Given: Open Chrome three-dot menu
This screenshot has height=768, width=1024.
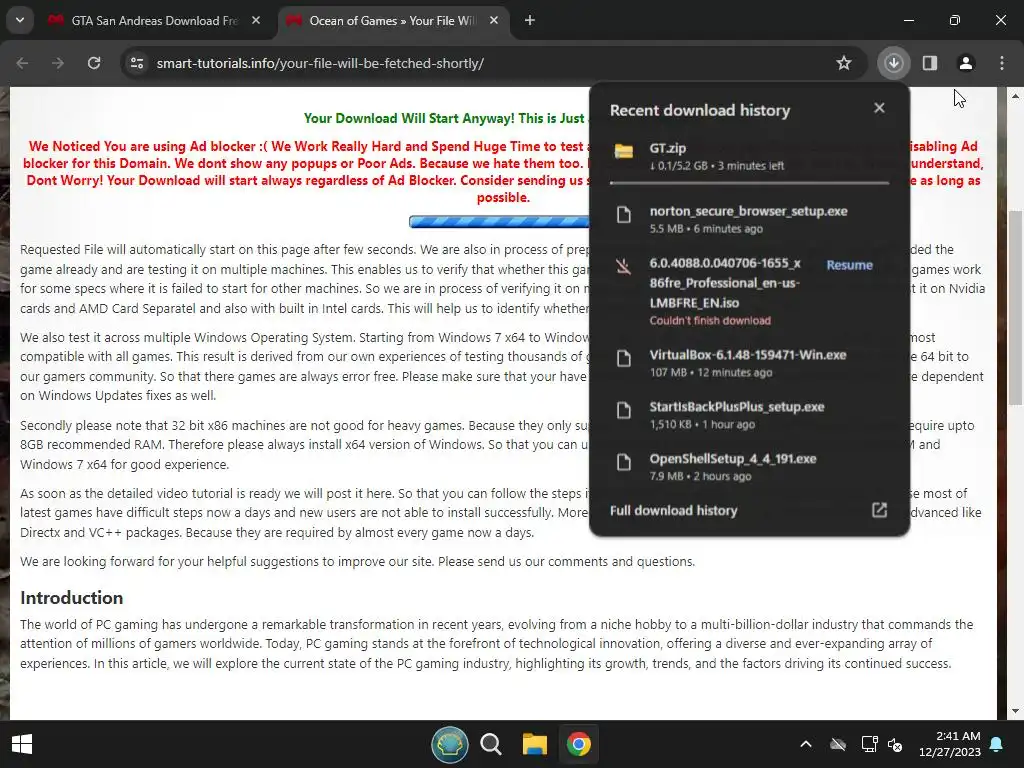Looking at the screenshot, I should tap(1002, 63).
